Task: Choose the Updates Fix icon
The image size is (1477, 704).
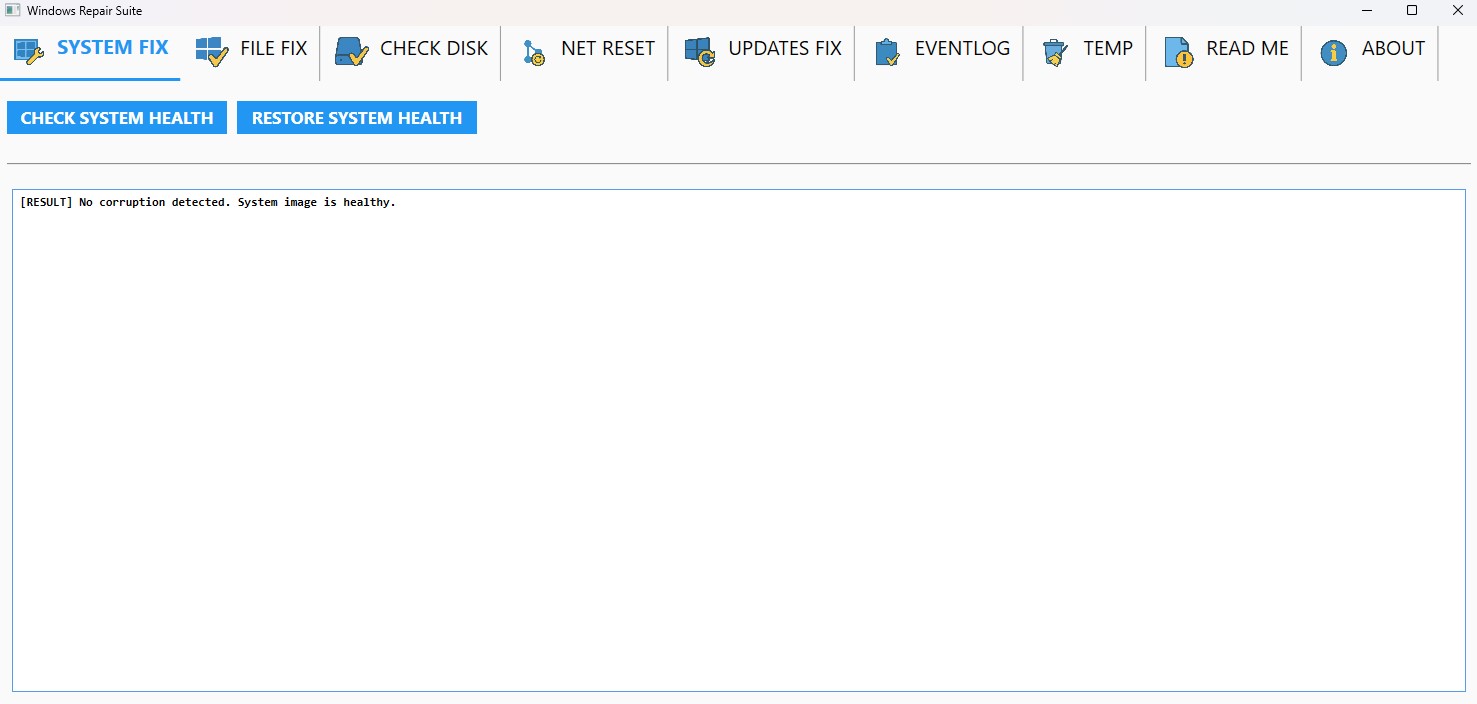Action: [x=700, y=51]
